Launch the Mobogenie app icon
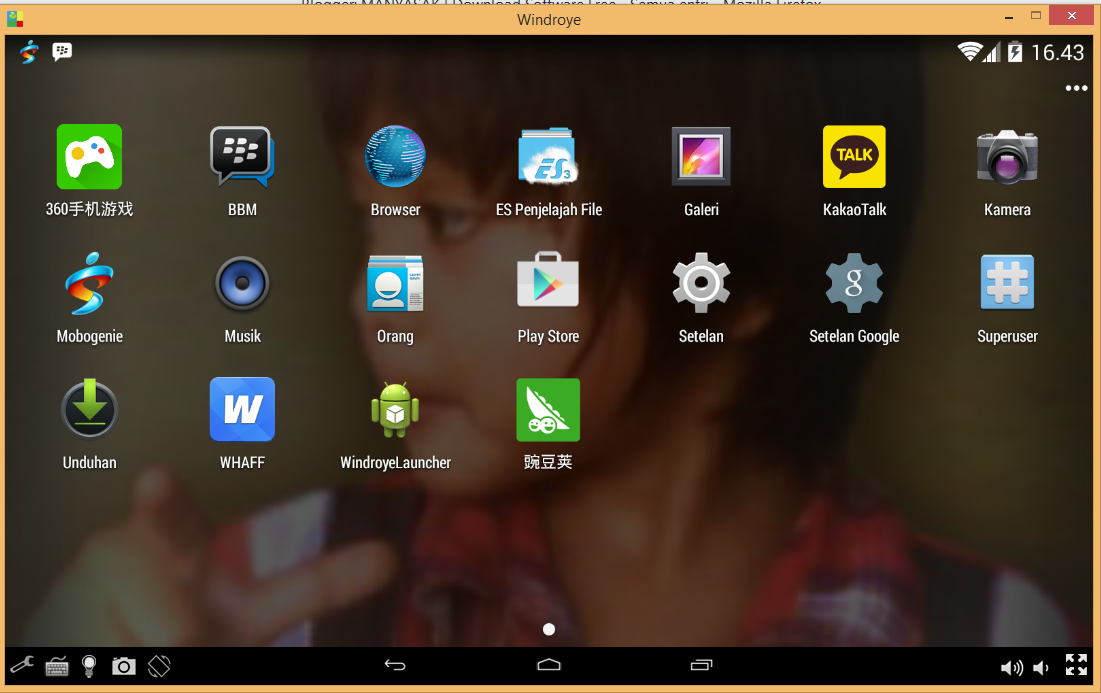 tap(89, 283)
